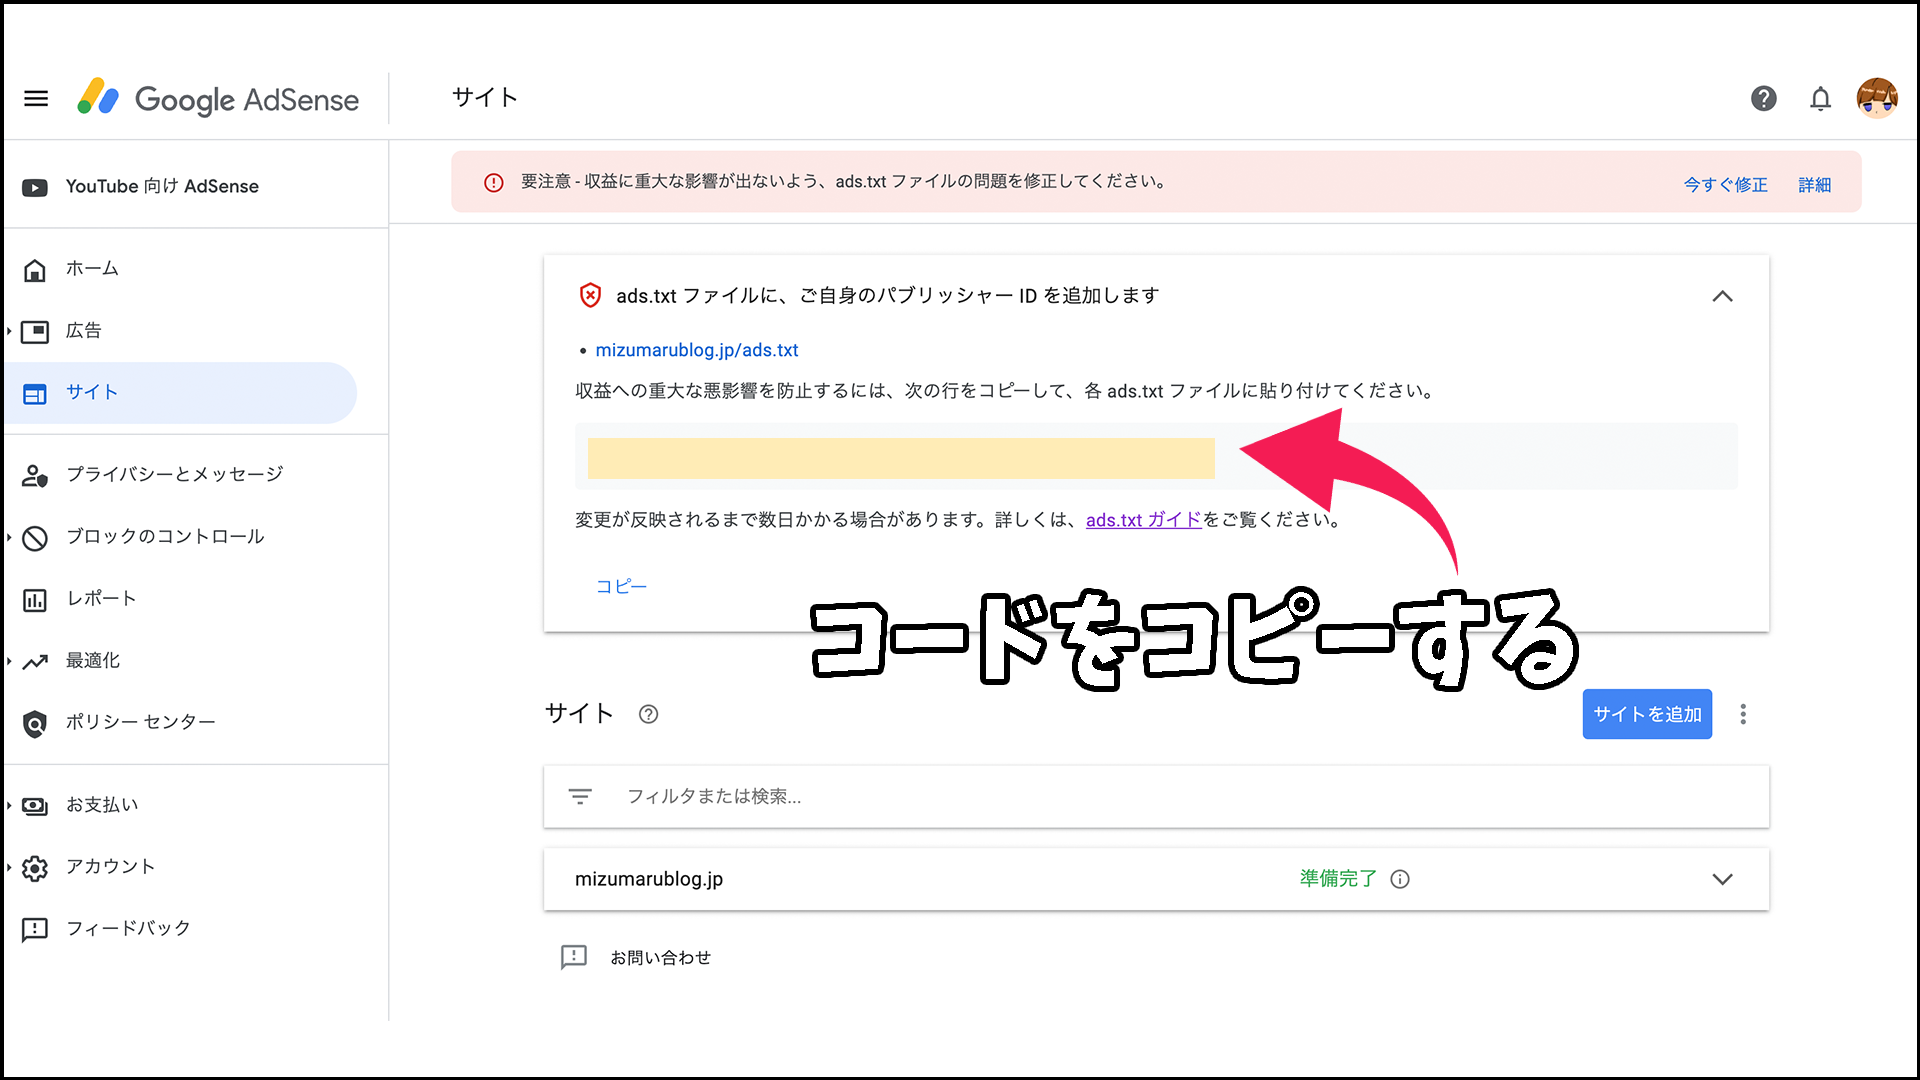Image resolution: width=1920 pixels, height=1080 pixels.
Task: Click the info icon next to 準備完了
Action: click(1400, 879)
